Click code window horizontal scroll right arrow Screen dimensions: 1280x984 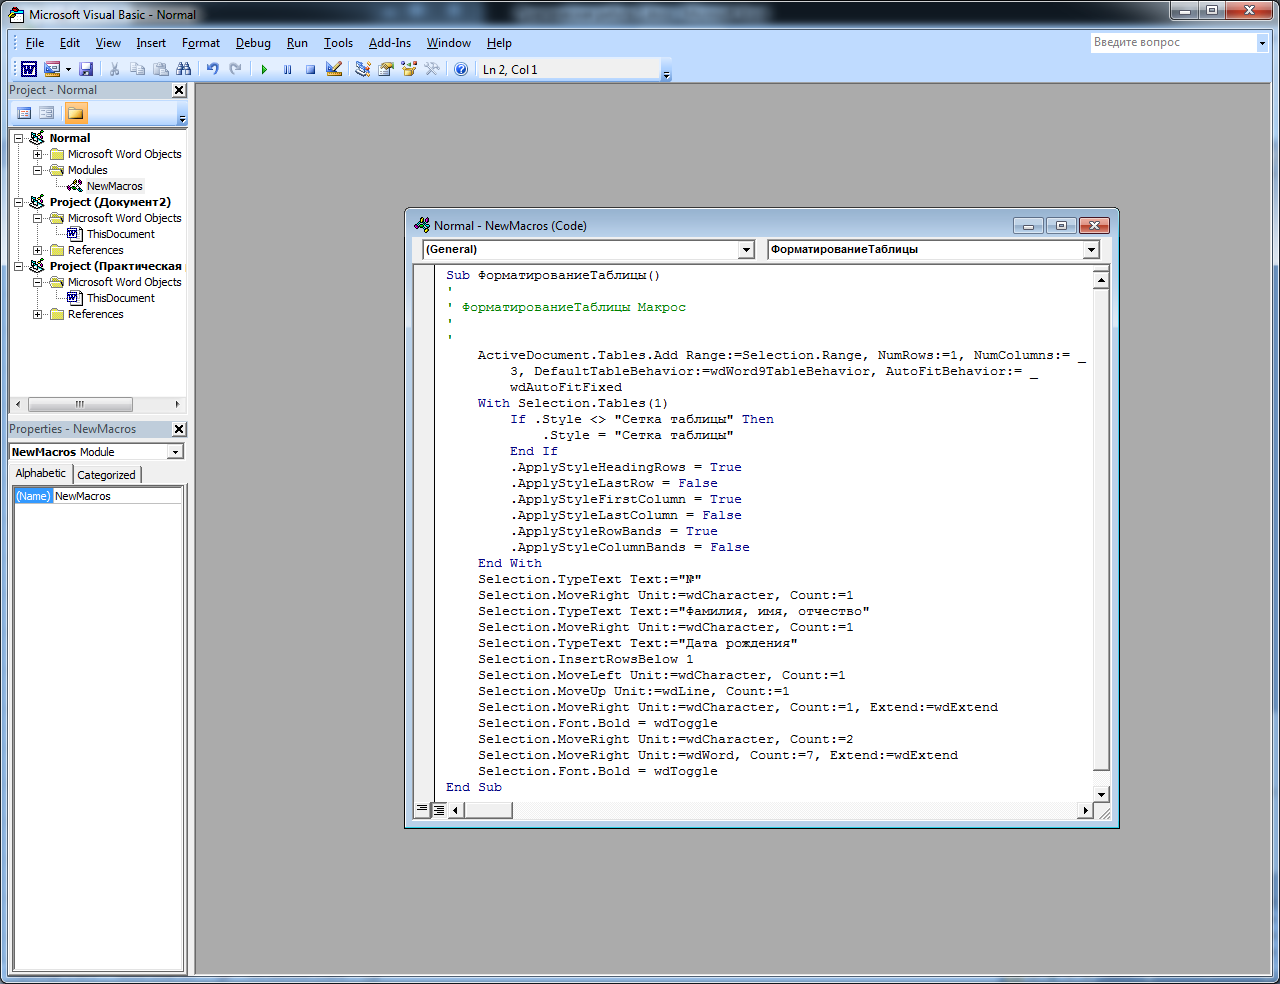1085,810
